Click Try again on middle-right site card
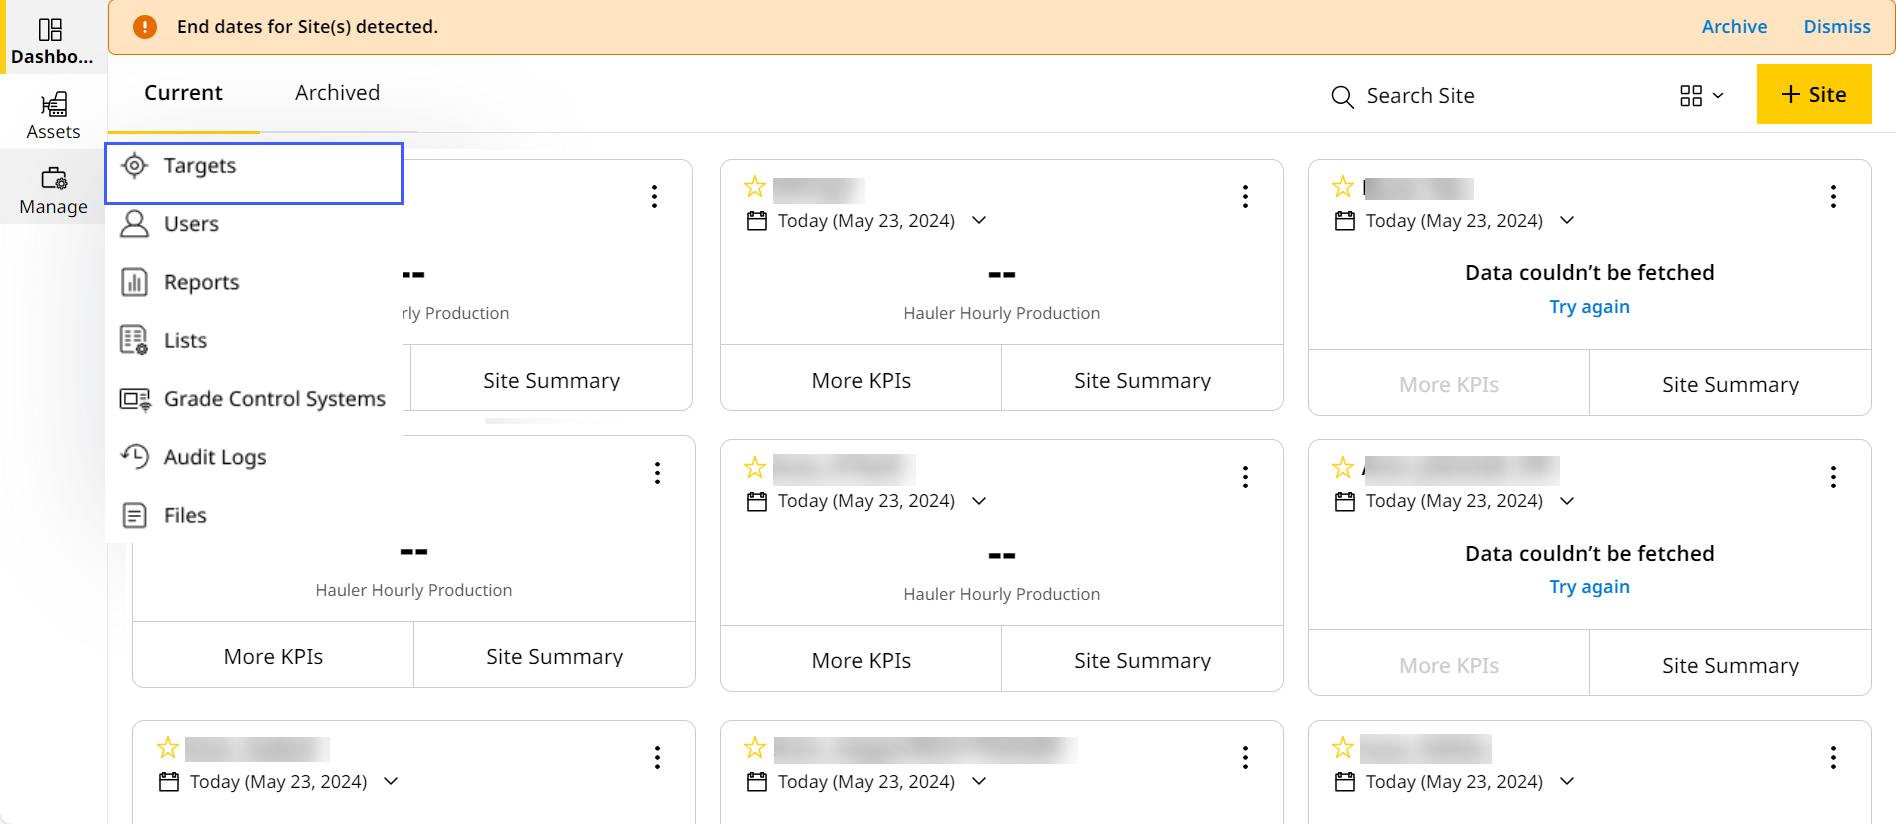This screenshot has width=1896, height=824. (1589, 587)
